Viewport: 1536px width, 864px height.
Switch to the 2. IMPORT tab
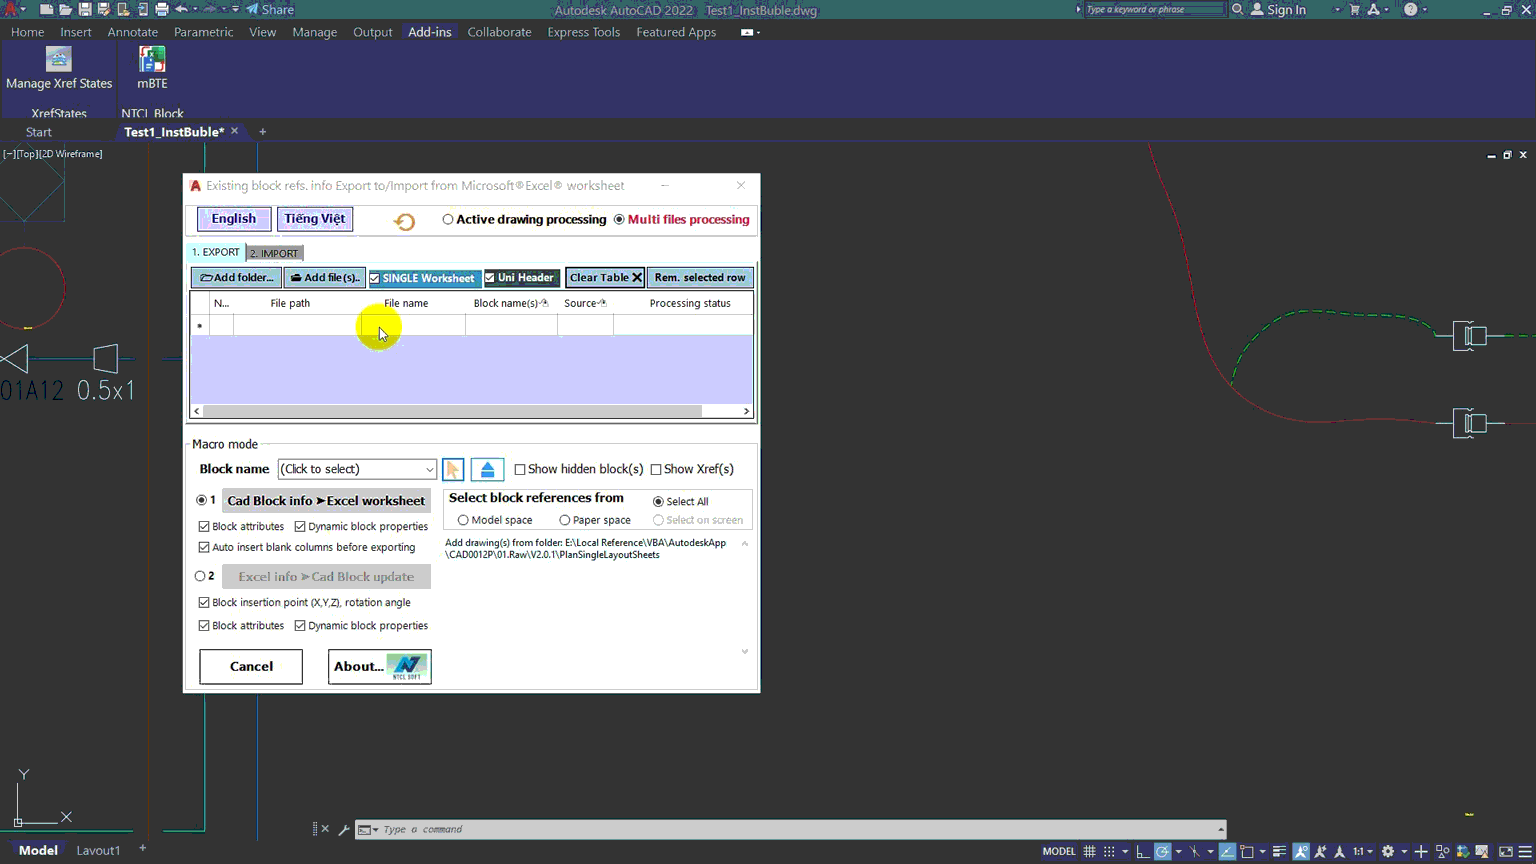[275, 253]
